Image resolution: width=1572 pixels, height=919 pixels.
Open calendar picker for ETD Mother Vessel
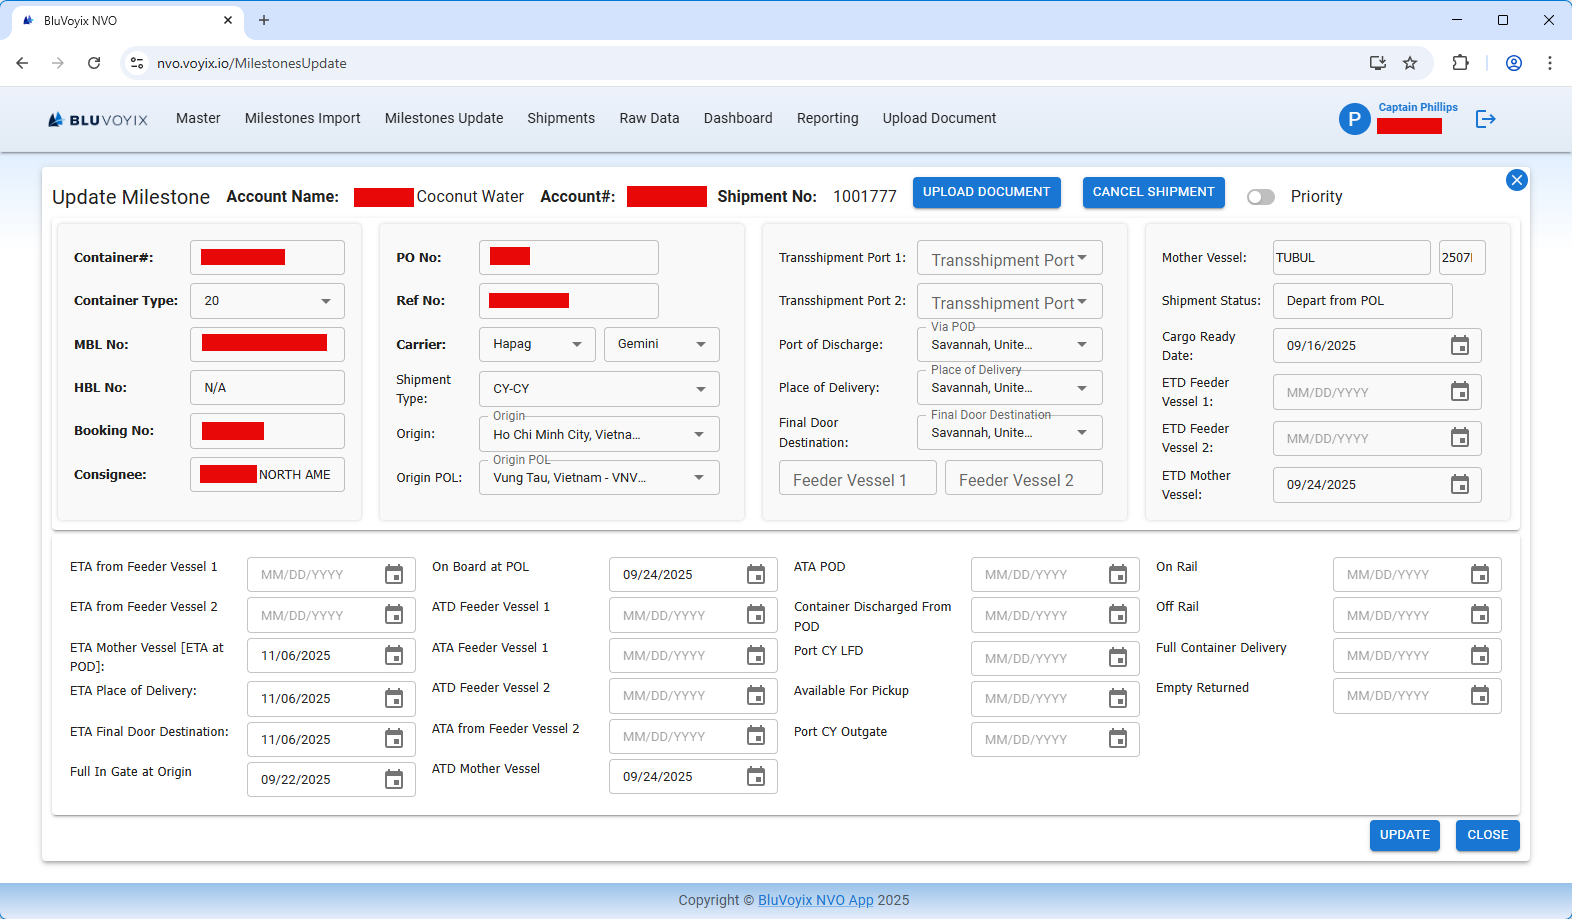click(x=1459, y=485)
